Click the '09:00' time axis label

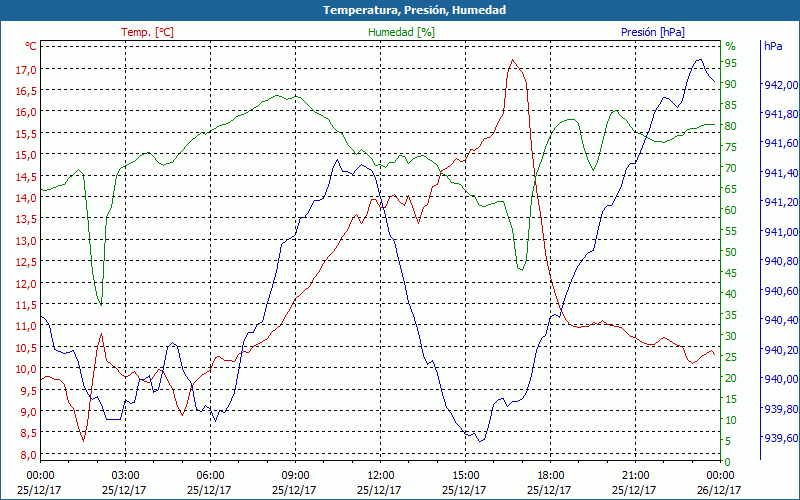tap(295, 476)
